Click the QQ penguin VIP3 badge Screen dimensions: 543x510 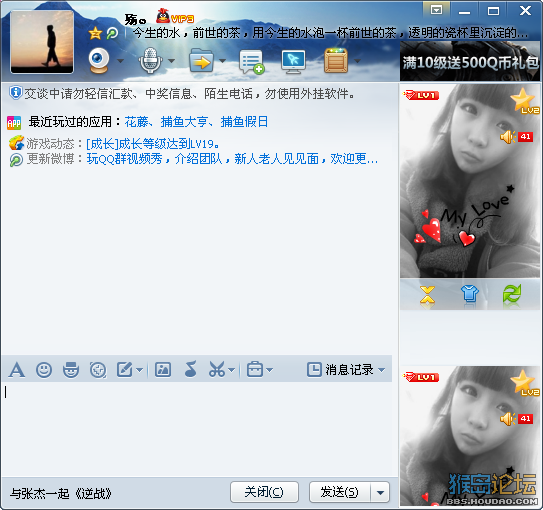pyautogui.click(x=175, y=16)
